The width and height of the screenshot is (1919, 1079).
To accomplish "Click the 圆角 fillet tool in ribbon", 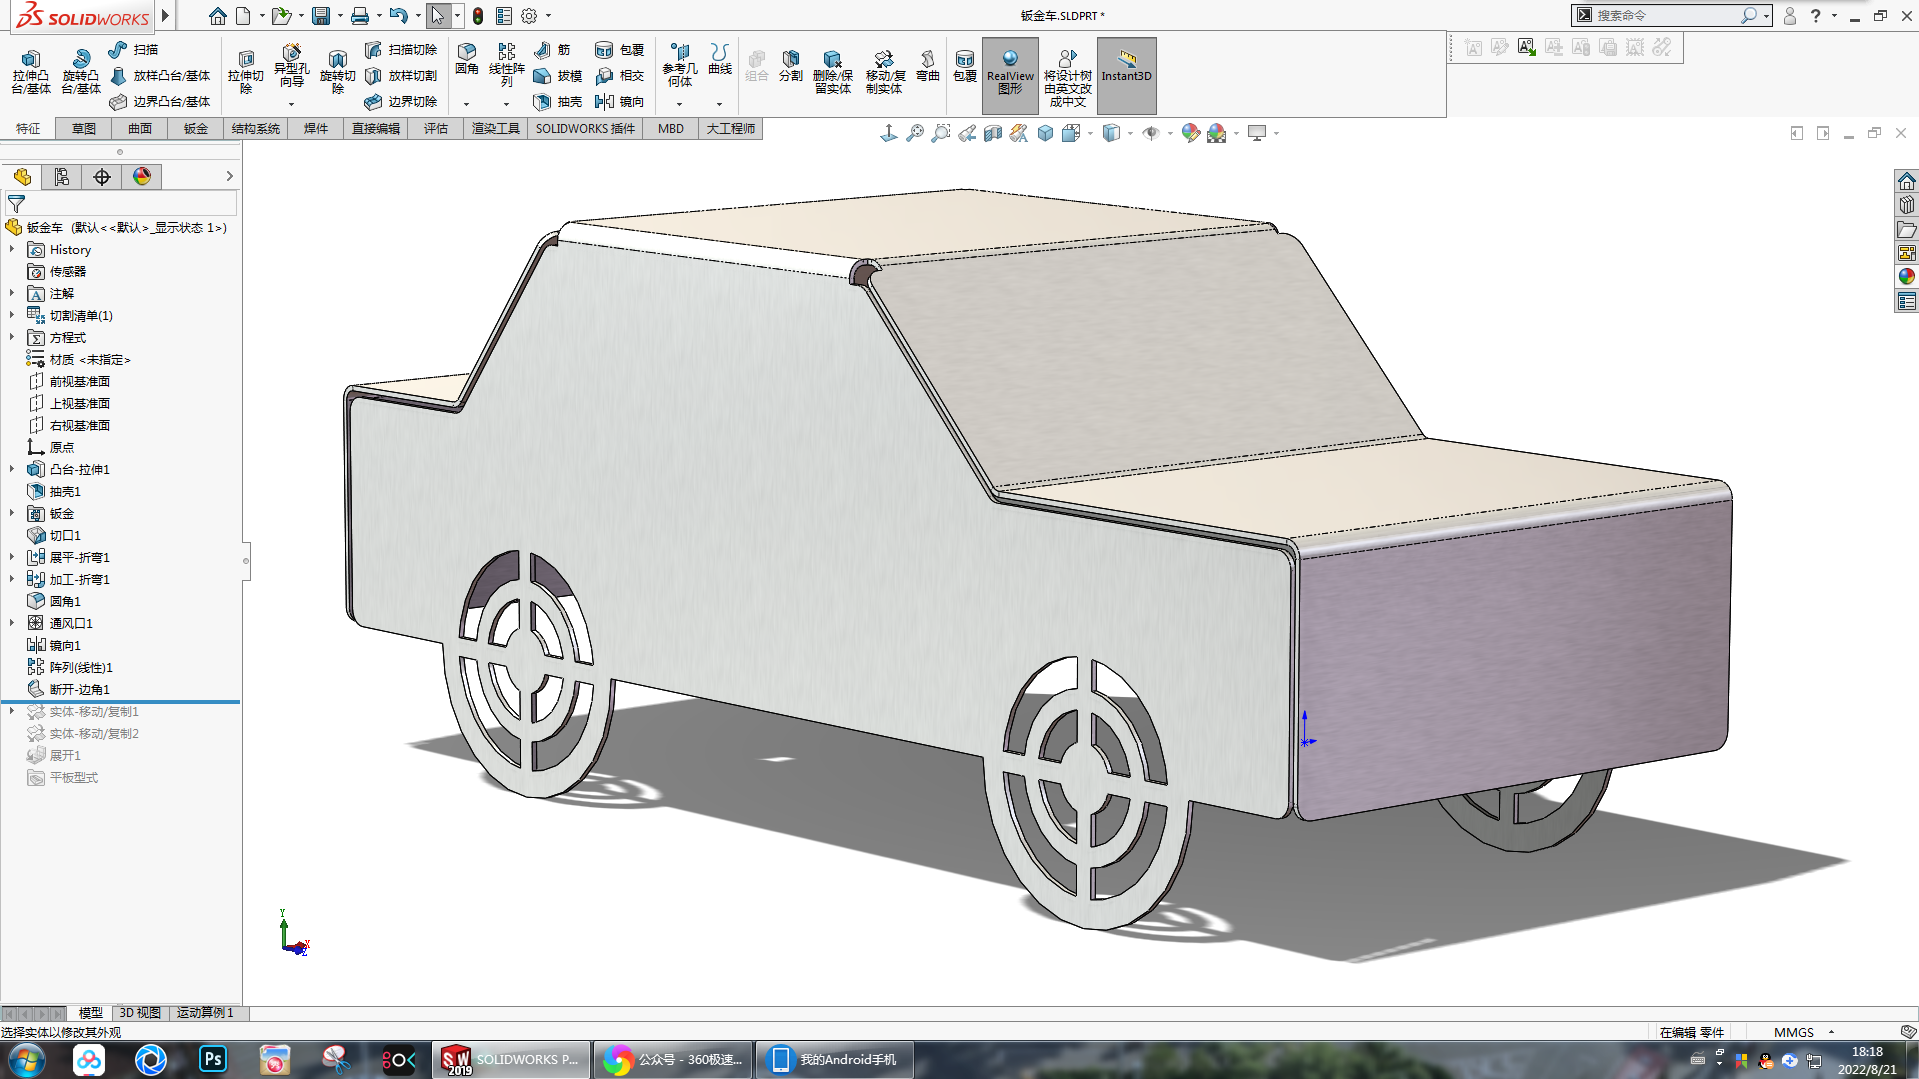I will (x=466, y=59).
